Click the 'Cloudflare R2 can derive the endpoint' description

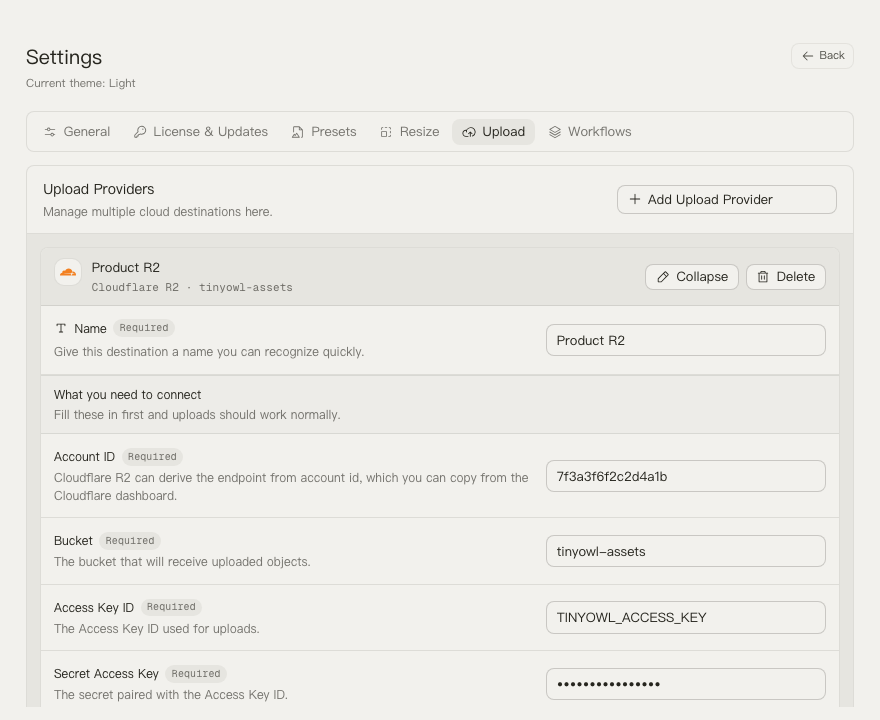[x=291, y=487]
